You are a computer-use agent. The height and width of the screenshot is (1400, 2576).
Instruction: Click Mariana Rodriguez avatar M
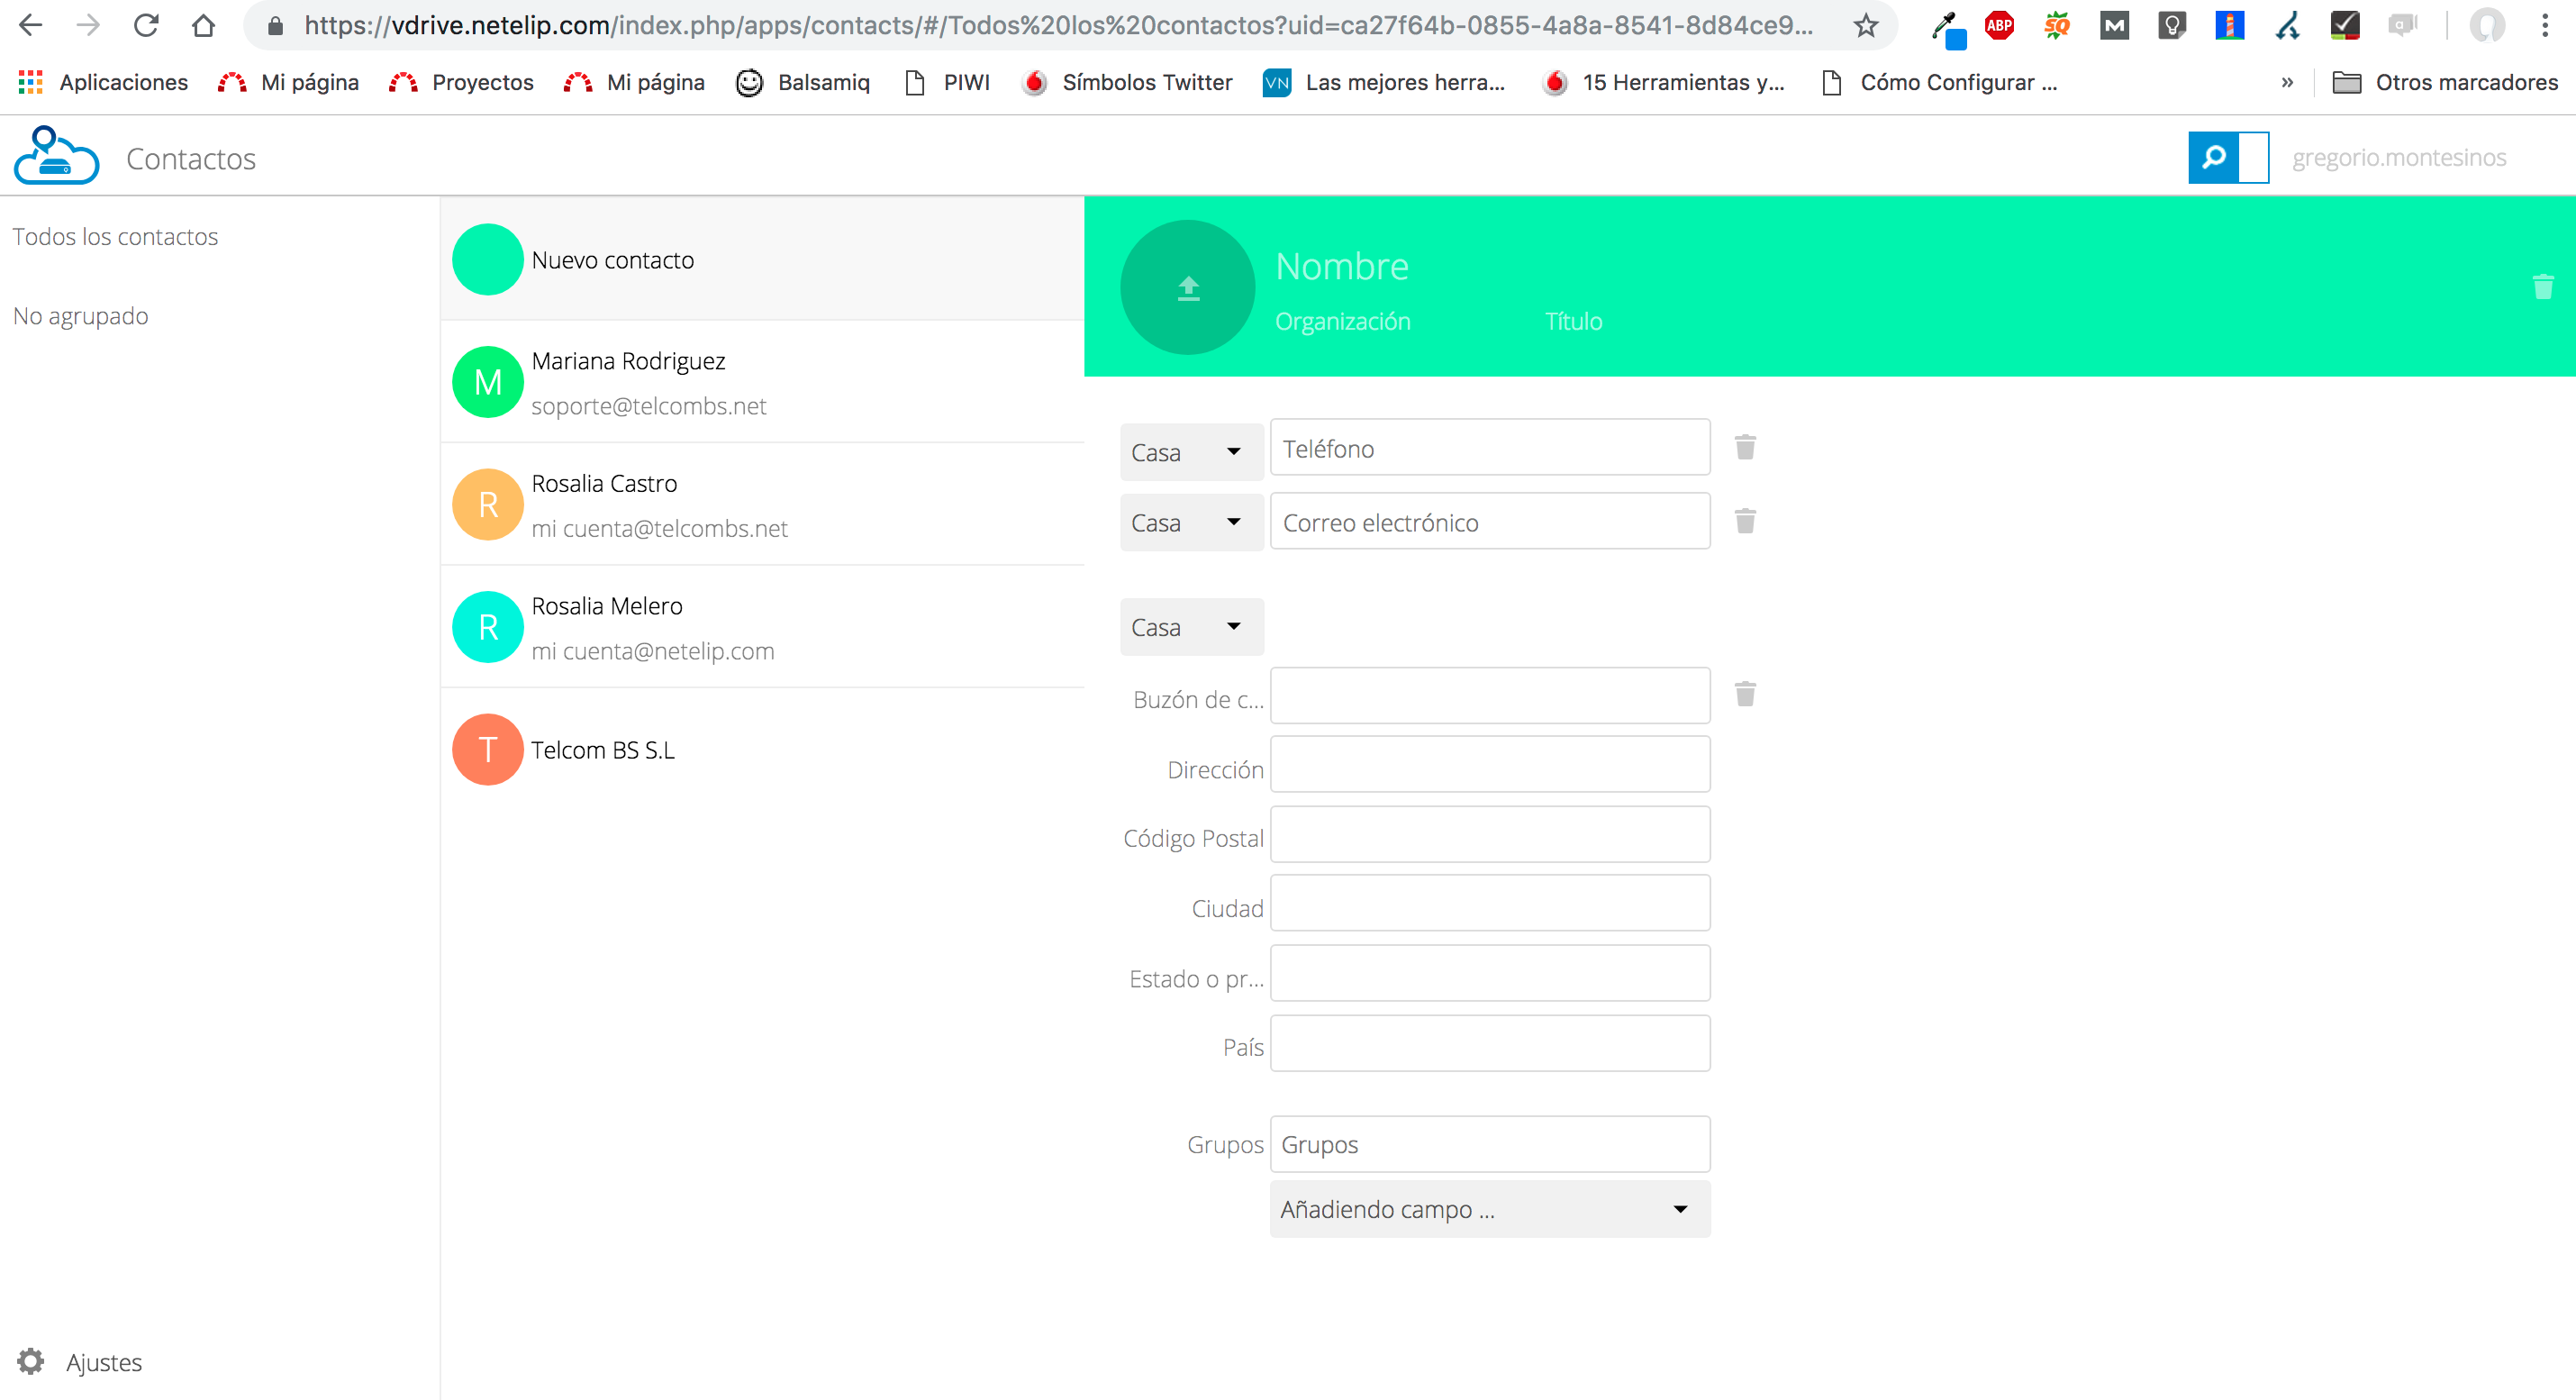488,382
